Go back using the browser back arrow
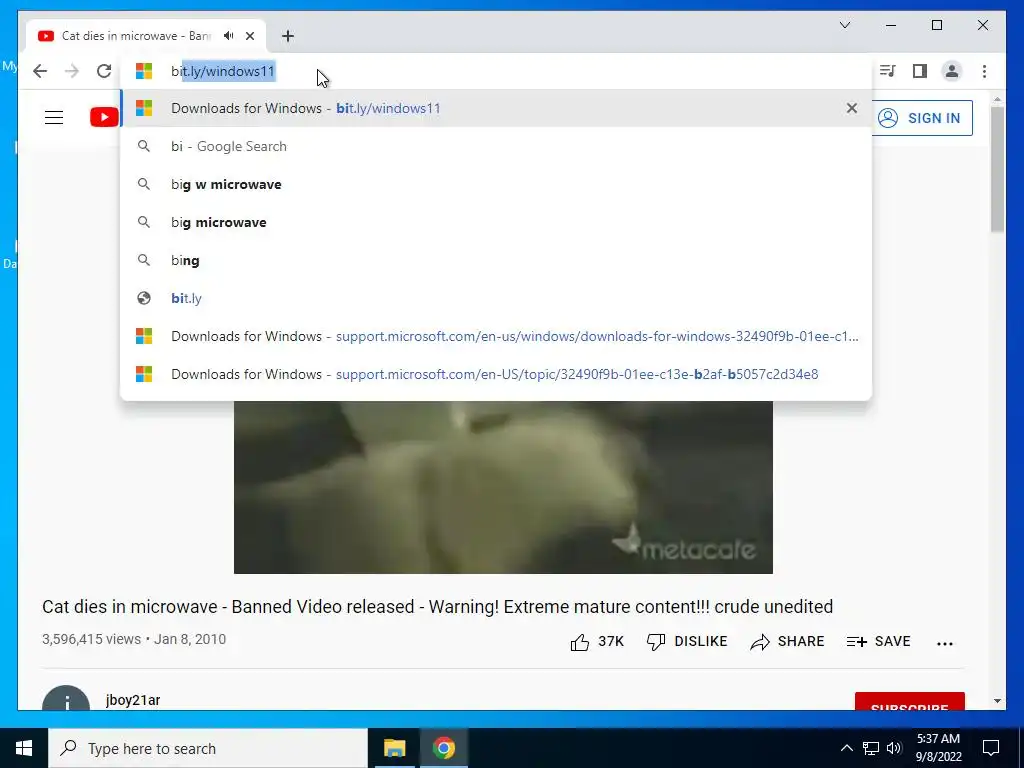The width and height of the screenshot is (1024, 768). (x=40, y=71)
